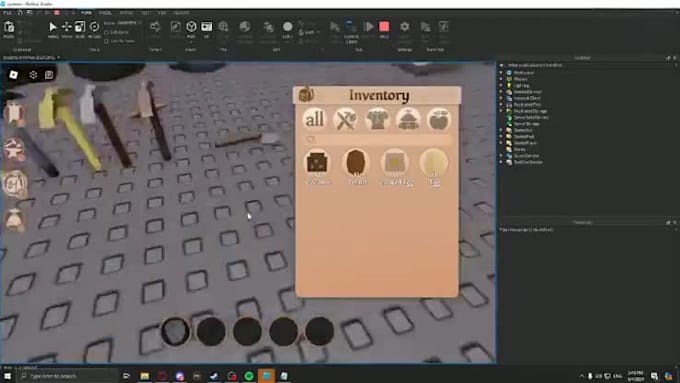Select the first hotbar slot
The width and height of the screenshot is (680, 383).
[175, 331]
